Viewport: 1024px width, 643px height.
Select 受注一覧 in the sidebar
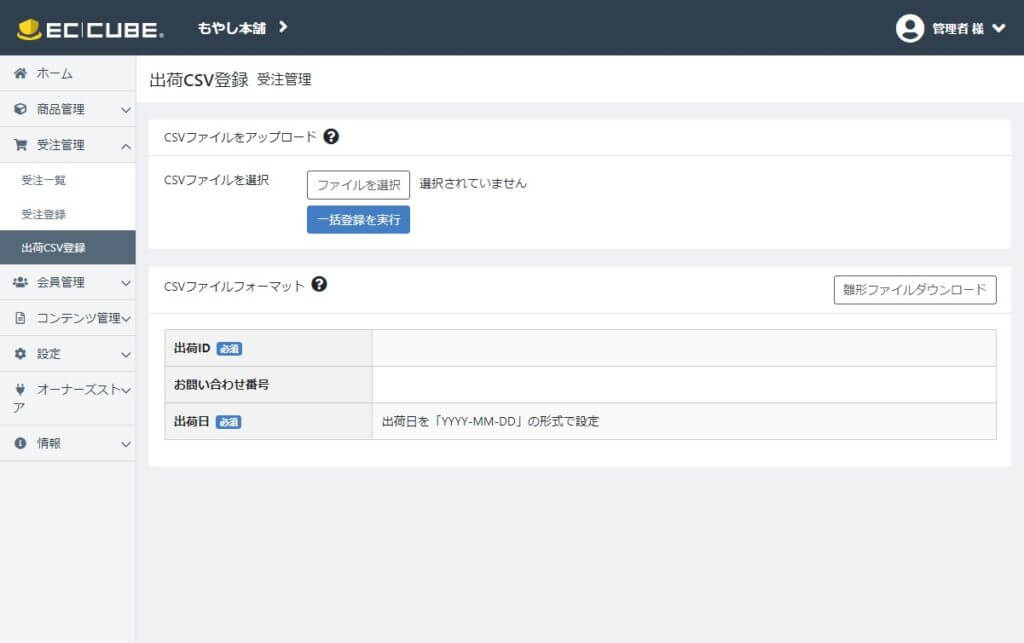tap(44, 180)
